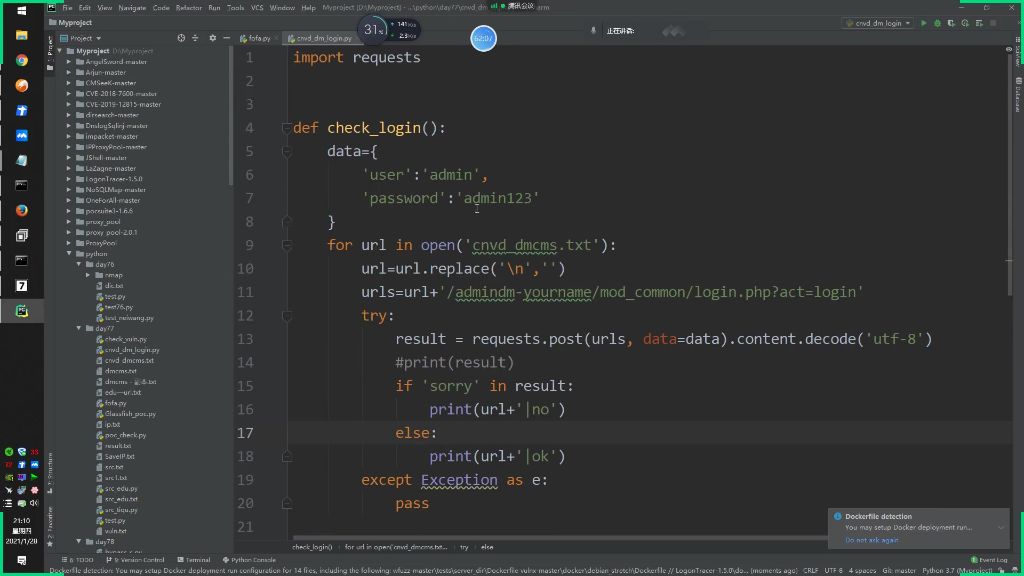Open Project panel settings gear
Image resolution: width=1024 pixels, height=576 pixels.
(212, 38)
